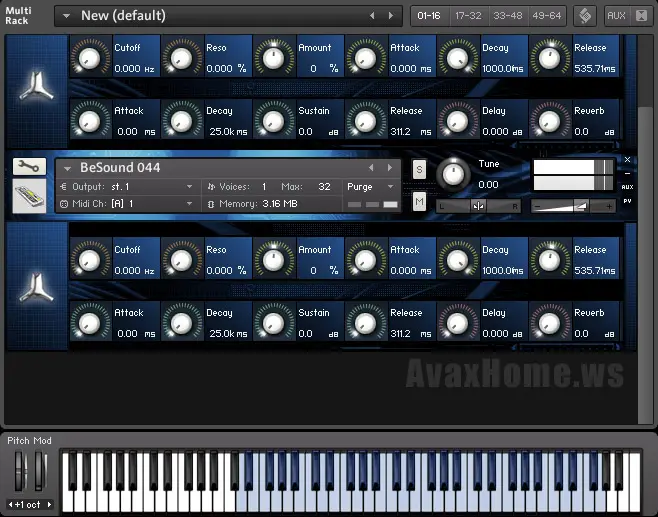The image size is (658, 517).
Task: Click the Mod wheel
Action: 39,471
